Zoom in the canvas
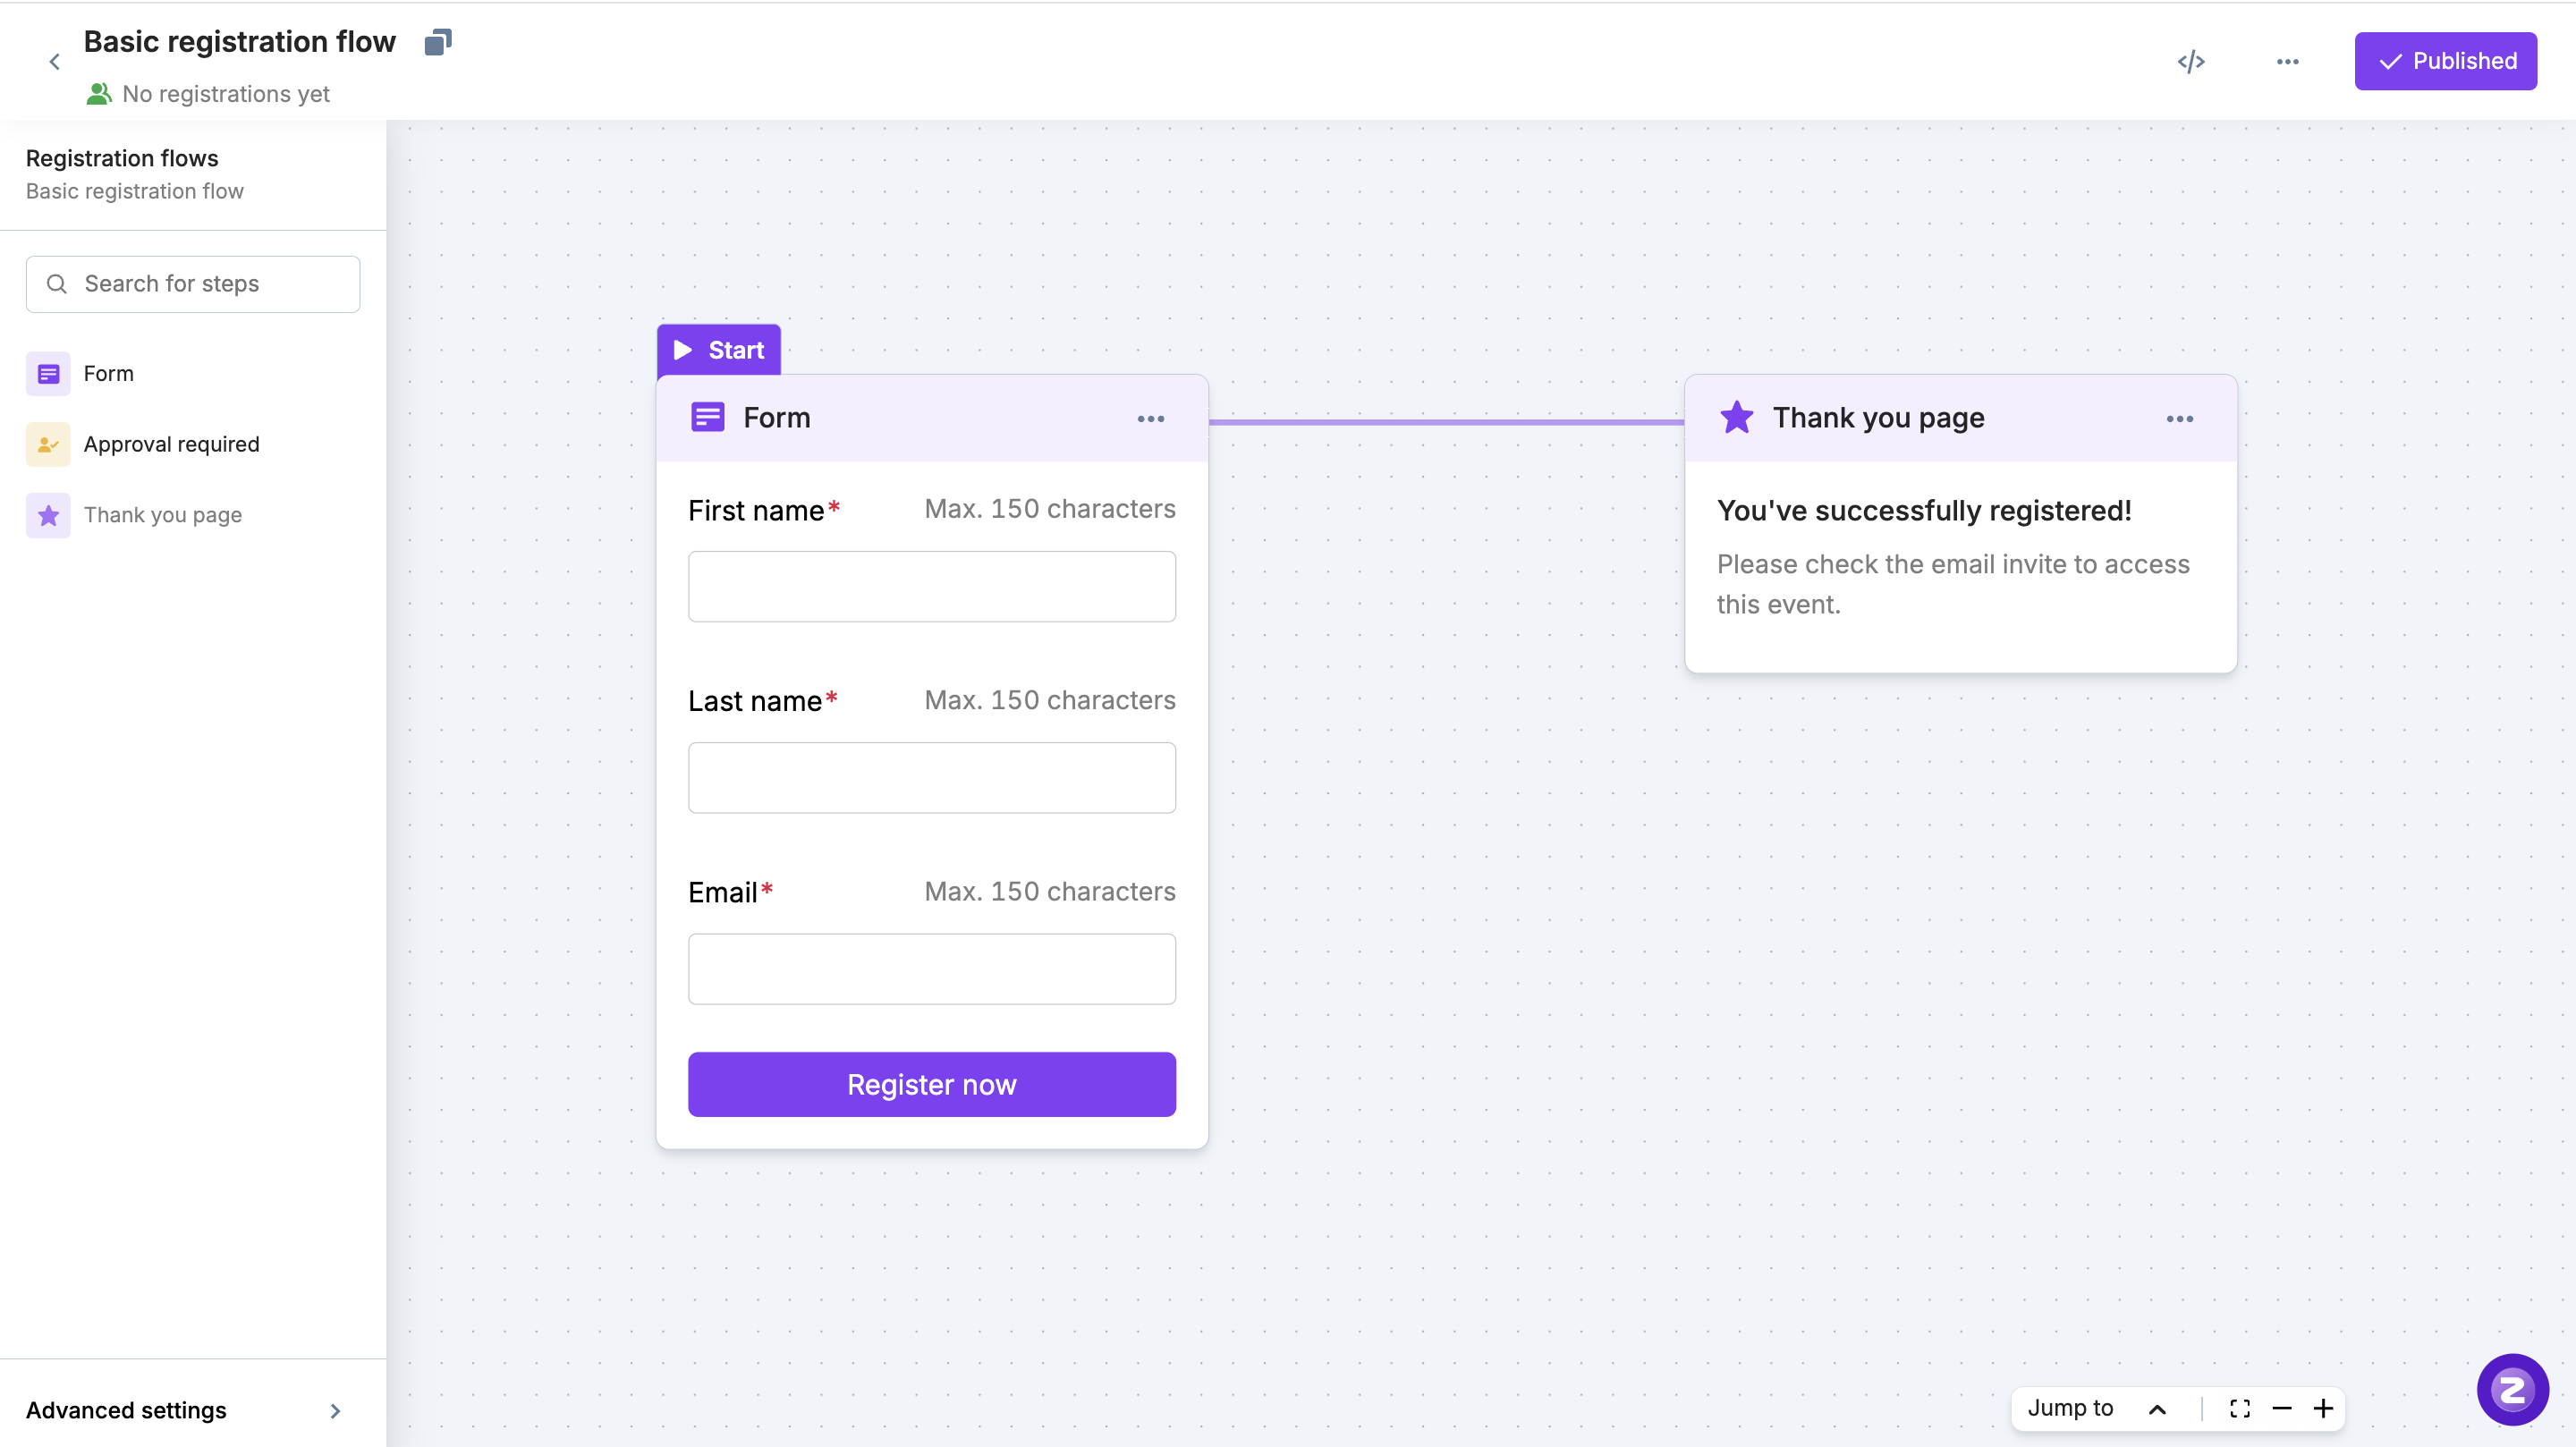2576x1447 pixels. [x=2323, y=1408]
